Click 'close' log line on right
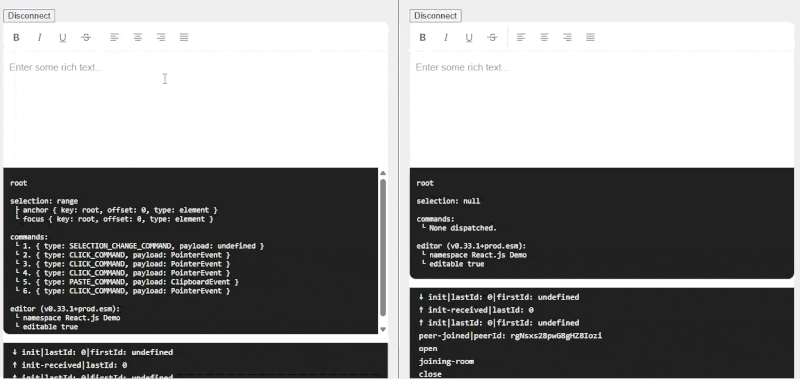Viewport: 800px width, 385px height. tap(430, 374)
